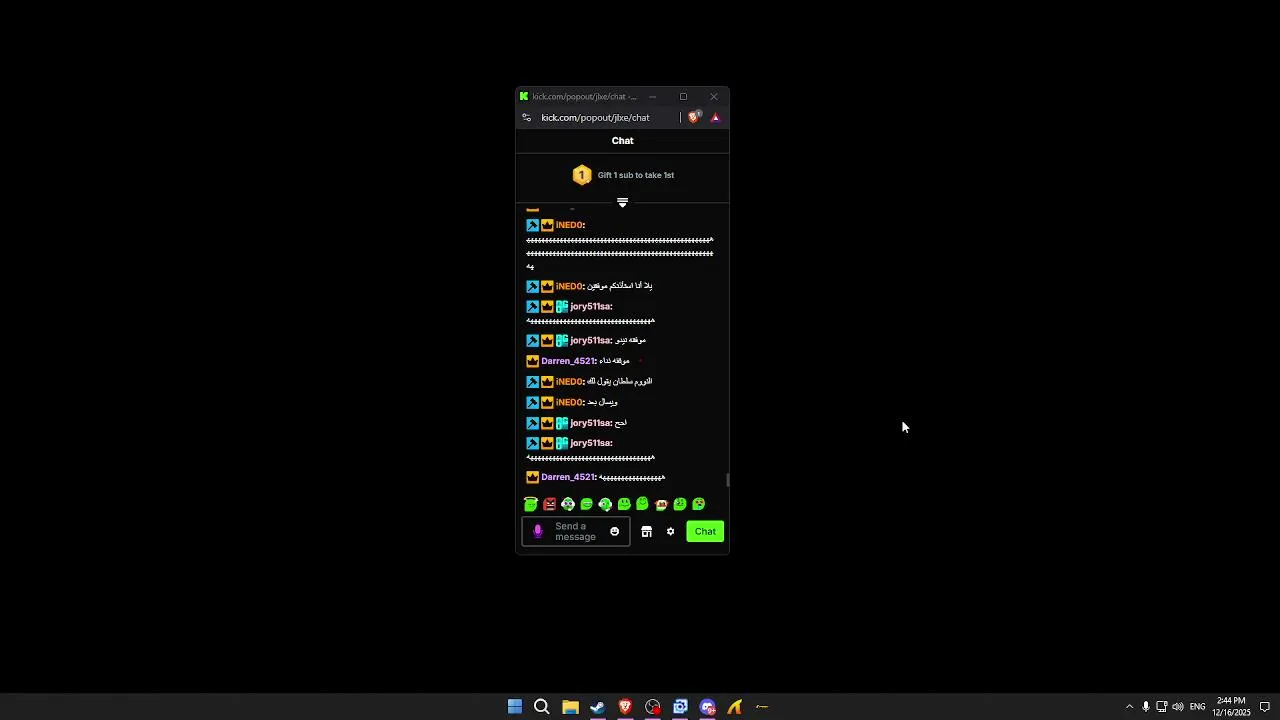
Task: Focus the 'Send a message' input field
Action: [x=576, y=532]
